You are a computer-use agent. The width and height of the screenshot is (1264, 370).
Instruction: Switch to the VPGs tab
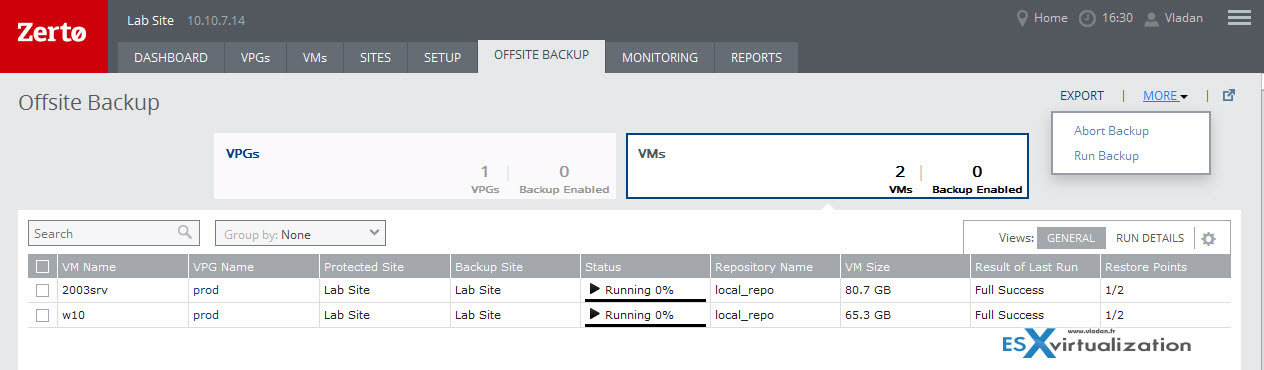tap(255, 57)
